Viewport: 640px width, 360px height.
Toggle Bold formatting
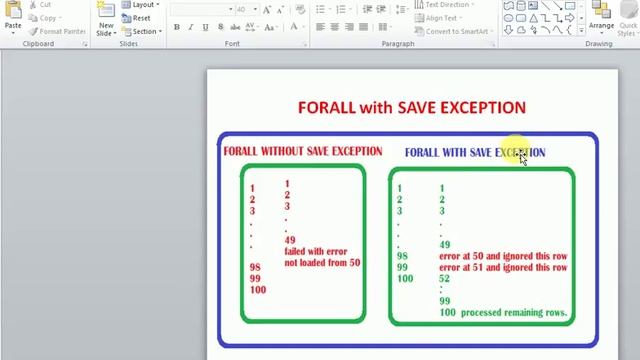click(x=177, y=27)
